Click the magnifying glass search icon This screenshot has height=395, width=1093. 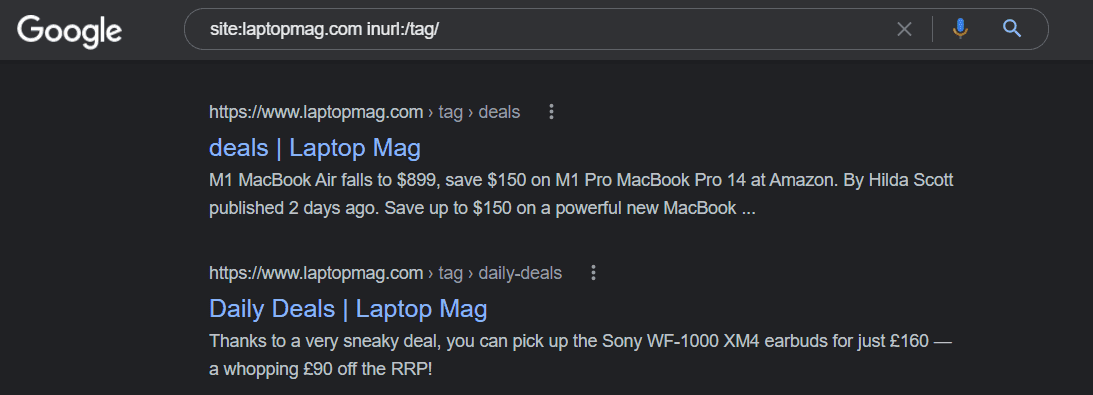[x=1011, y=29]
